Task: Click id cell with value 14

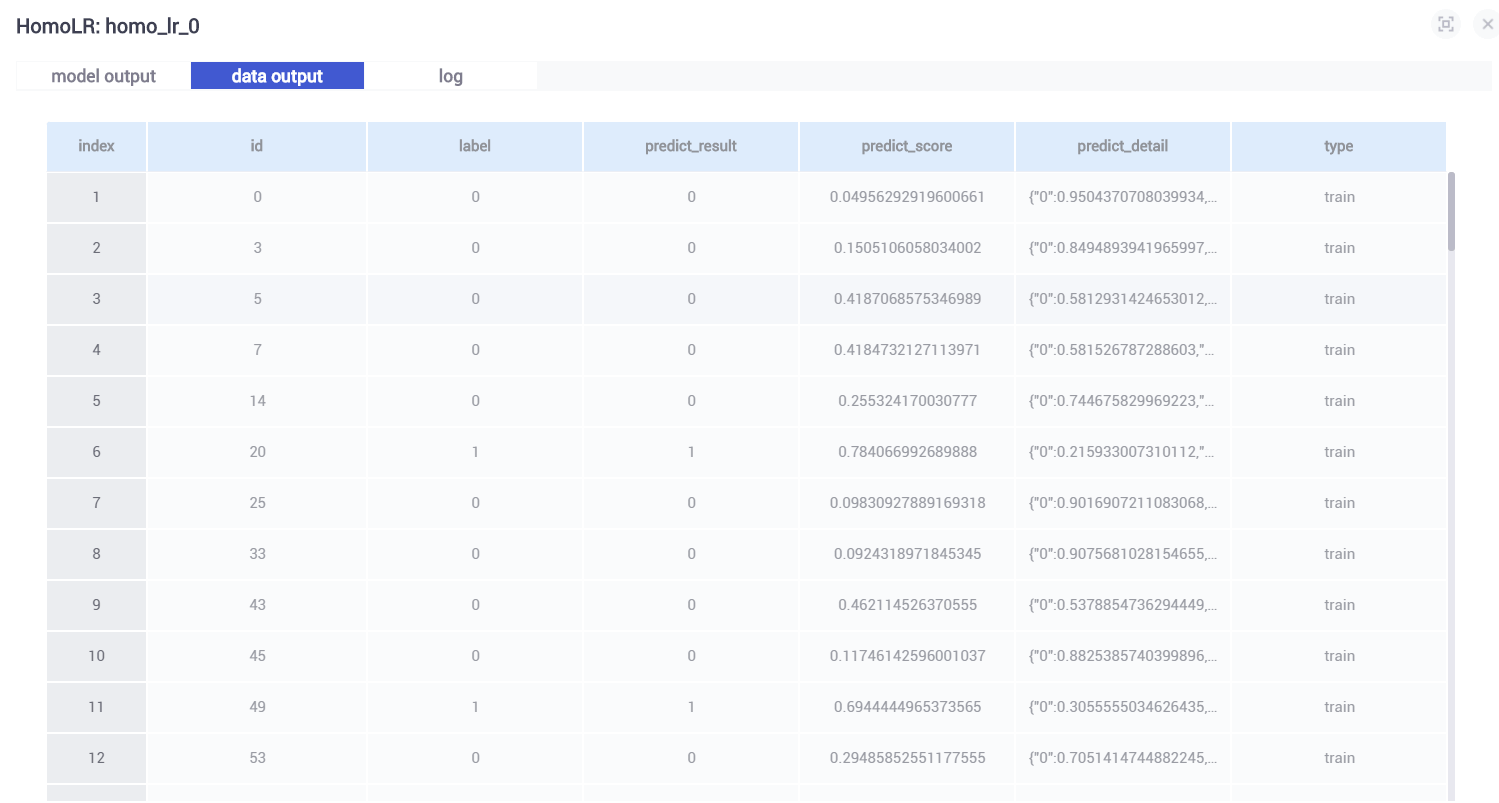Action: click(x=257, y=401)
